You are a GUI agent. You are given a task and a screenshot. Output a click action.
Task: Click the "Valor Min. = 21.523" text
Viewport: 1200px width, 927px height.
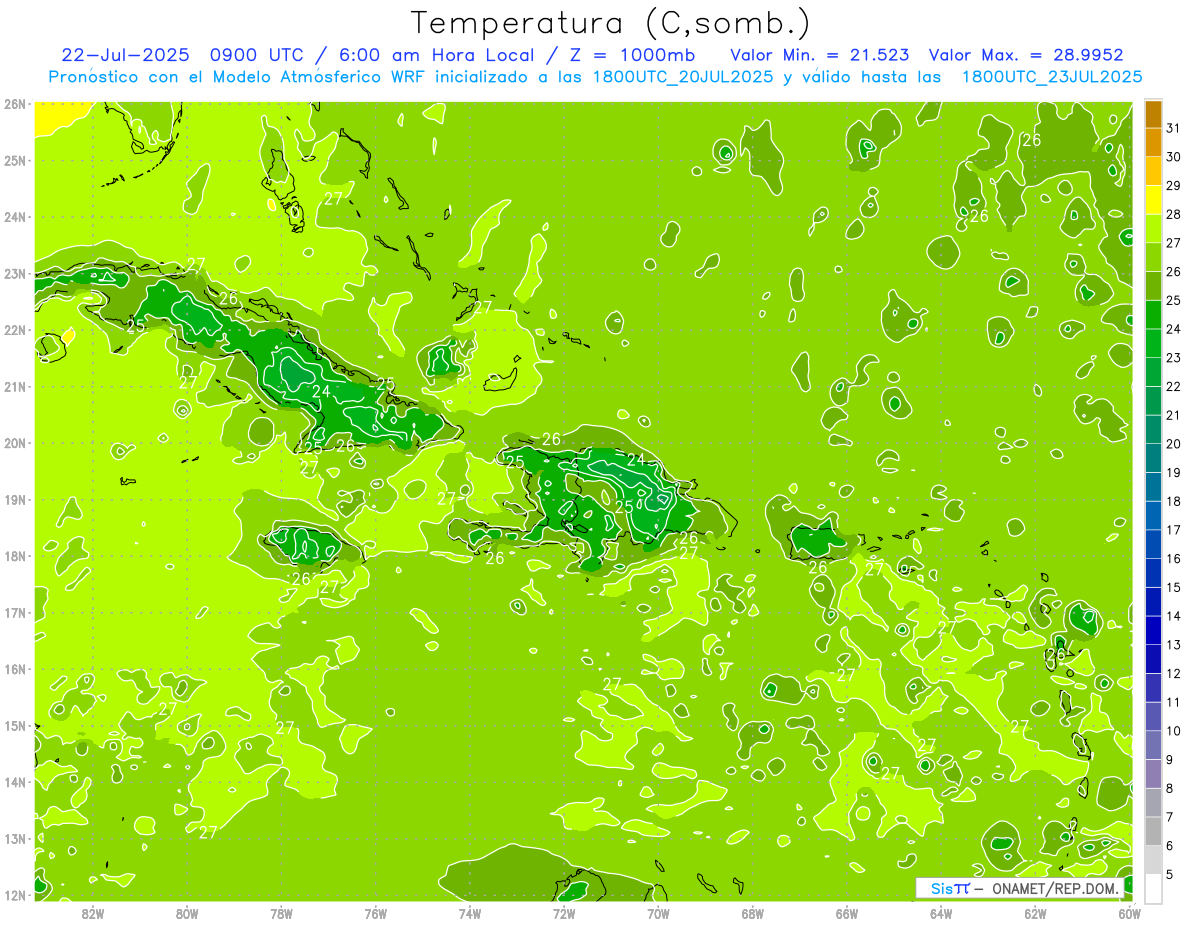click(820, 54)
